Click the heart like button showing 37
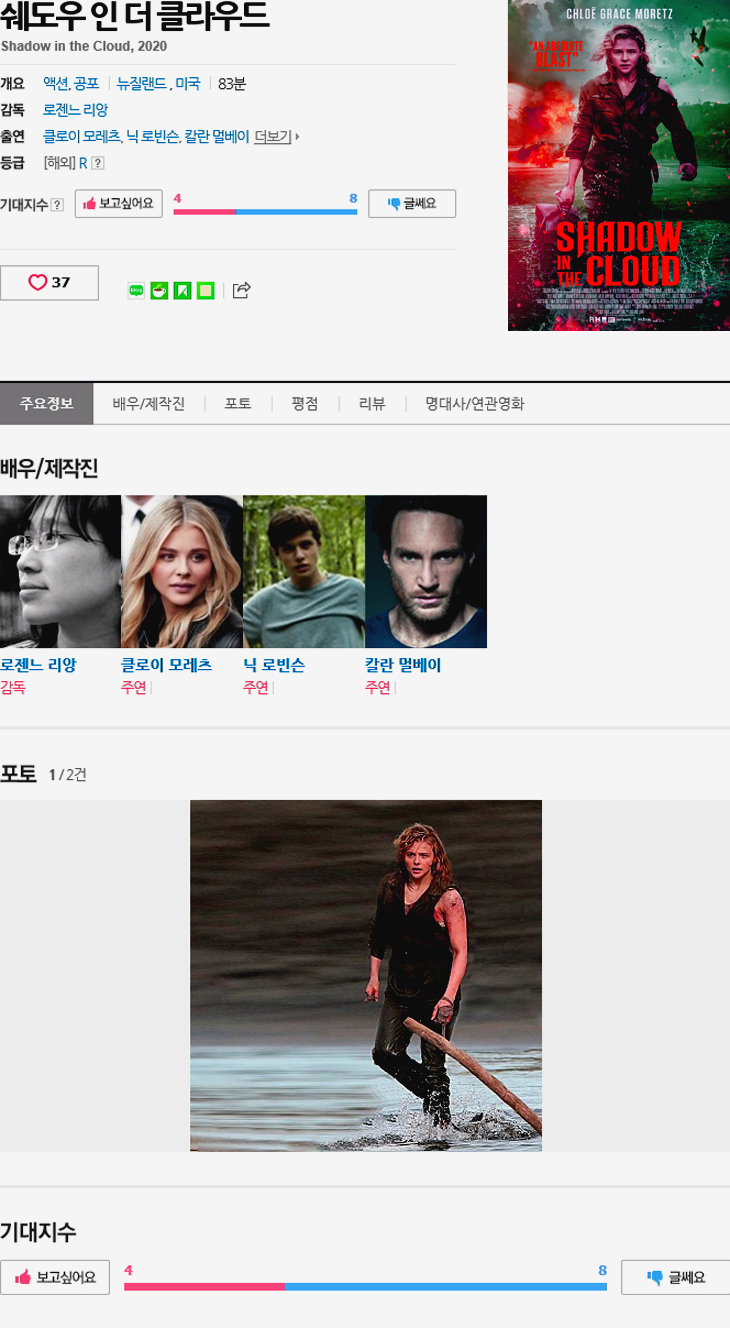730x1328 pixels. point(49,283)
